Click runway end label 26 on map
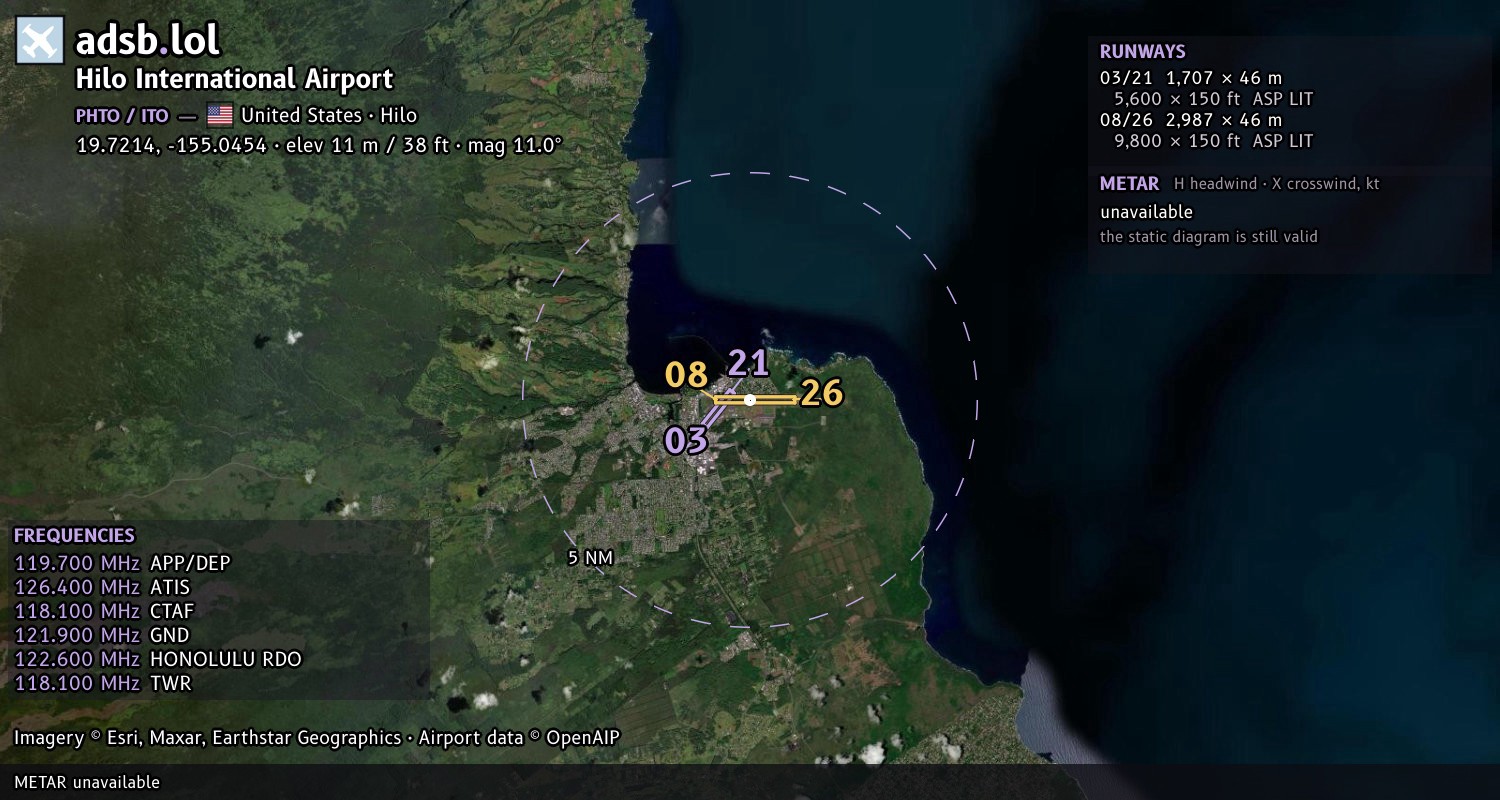This screenshot has width=1500, height=800. (x=822, y=393)
